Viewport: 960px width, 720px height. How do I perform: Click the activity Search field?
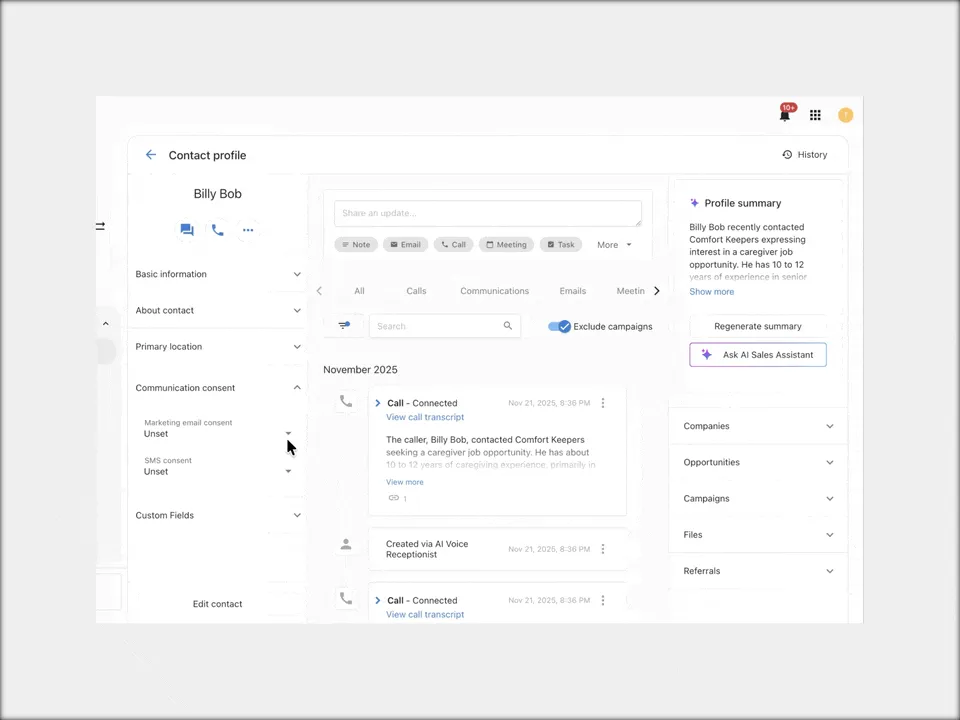point(445,326)
